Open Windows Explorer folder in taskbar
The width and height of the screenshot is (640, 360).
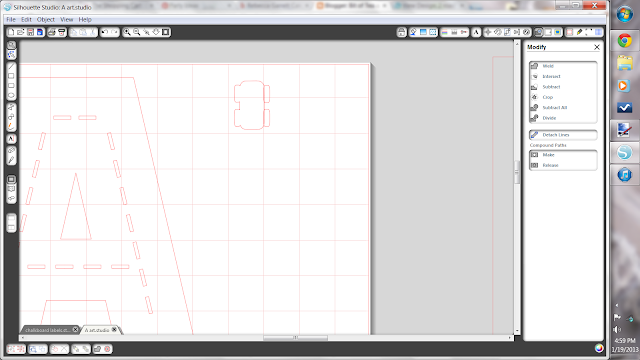pos(624,63)
